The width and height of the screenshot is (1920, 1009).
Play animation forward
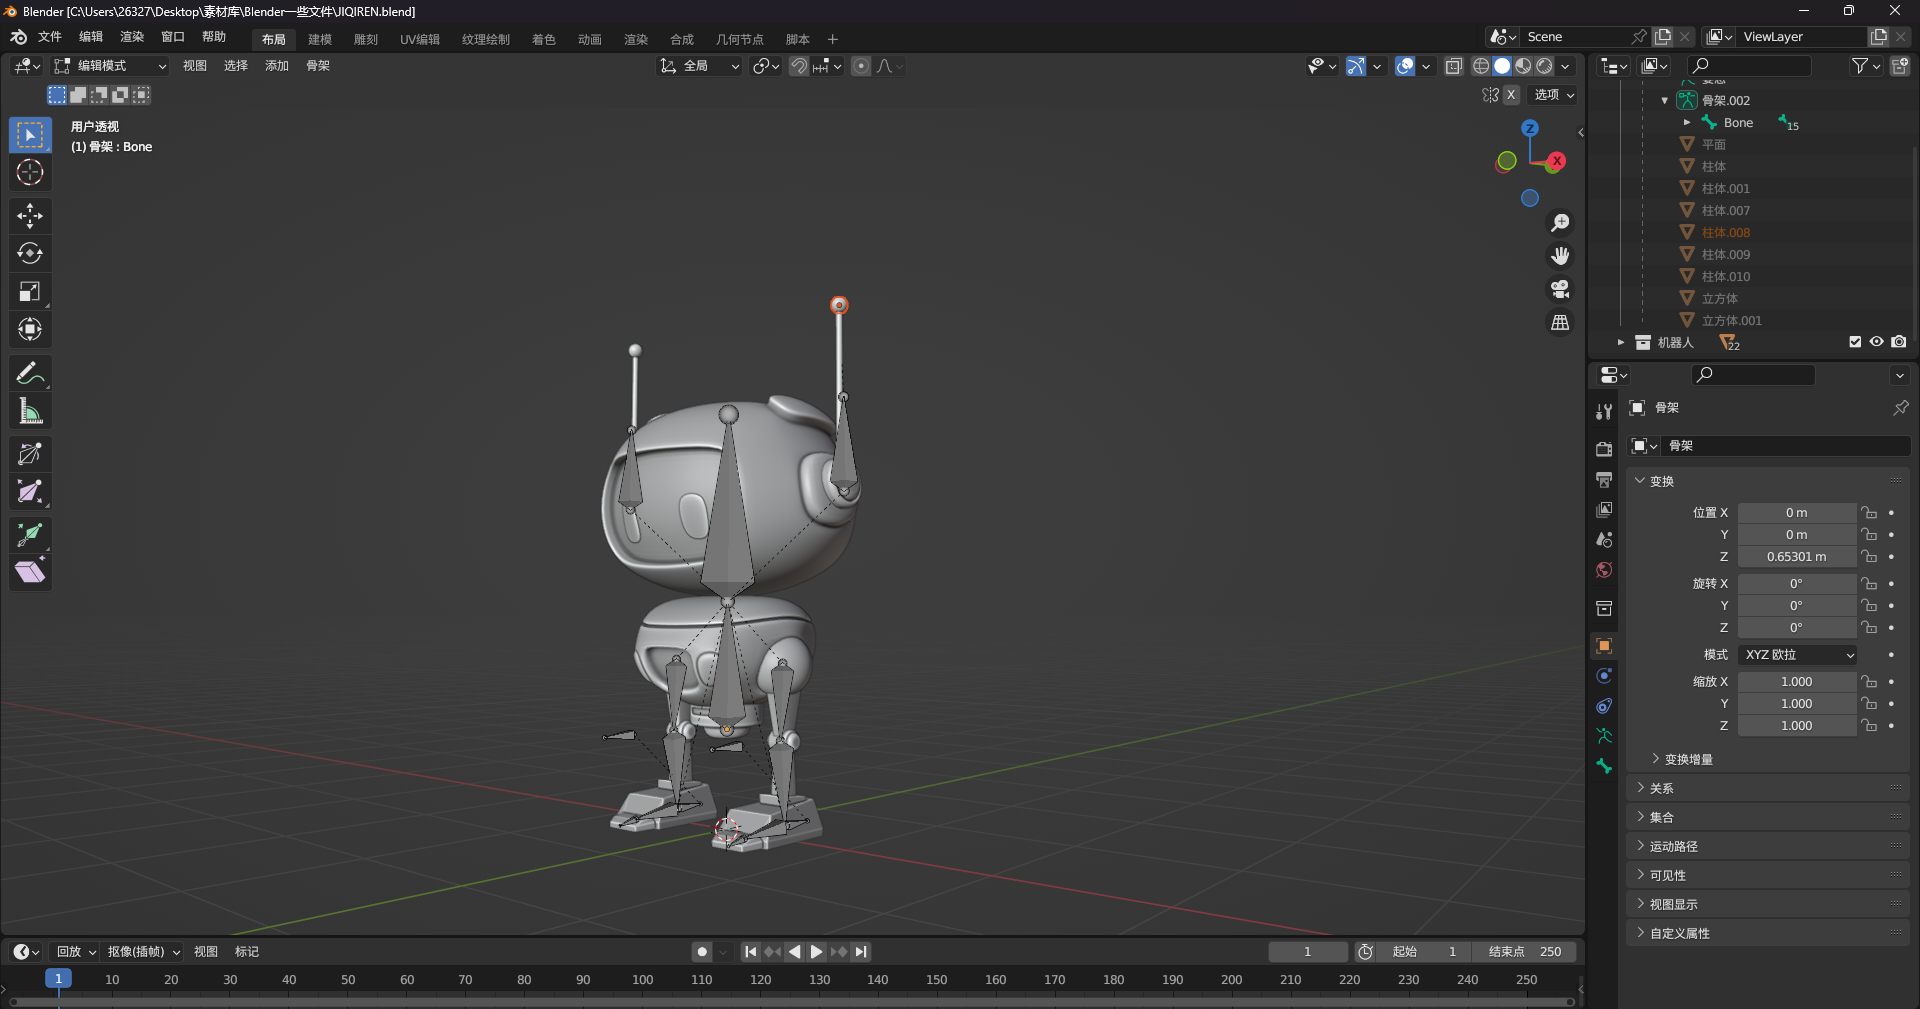coord(816,952)
